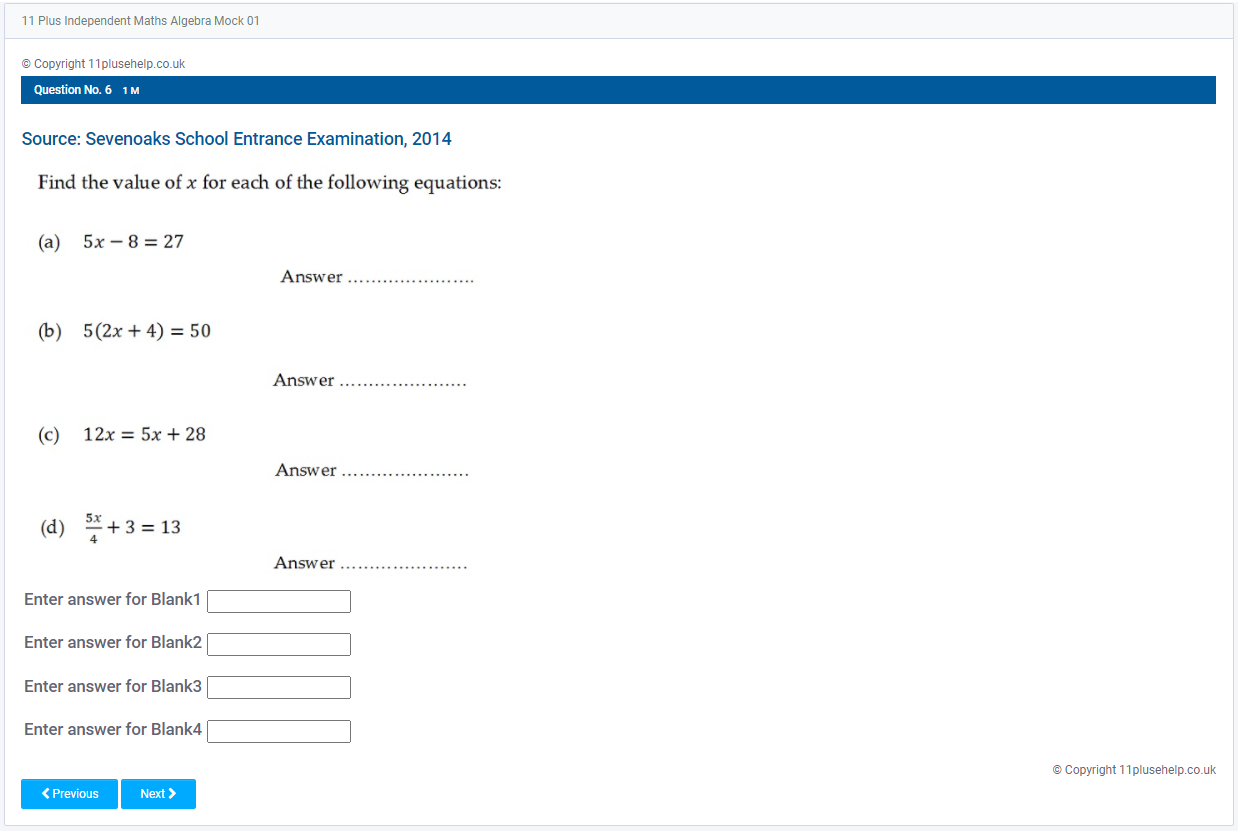
Task: Click into the Blank3 answer field
Action: (278, 687)
